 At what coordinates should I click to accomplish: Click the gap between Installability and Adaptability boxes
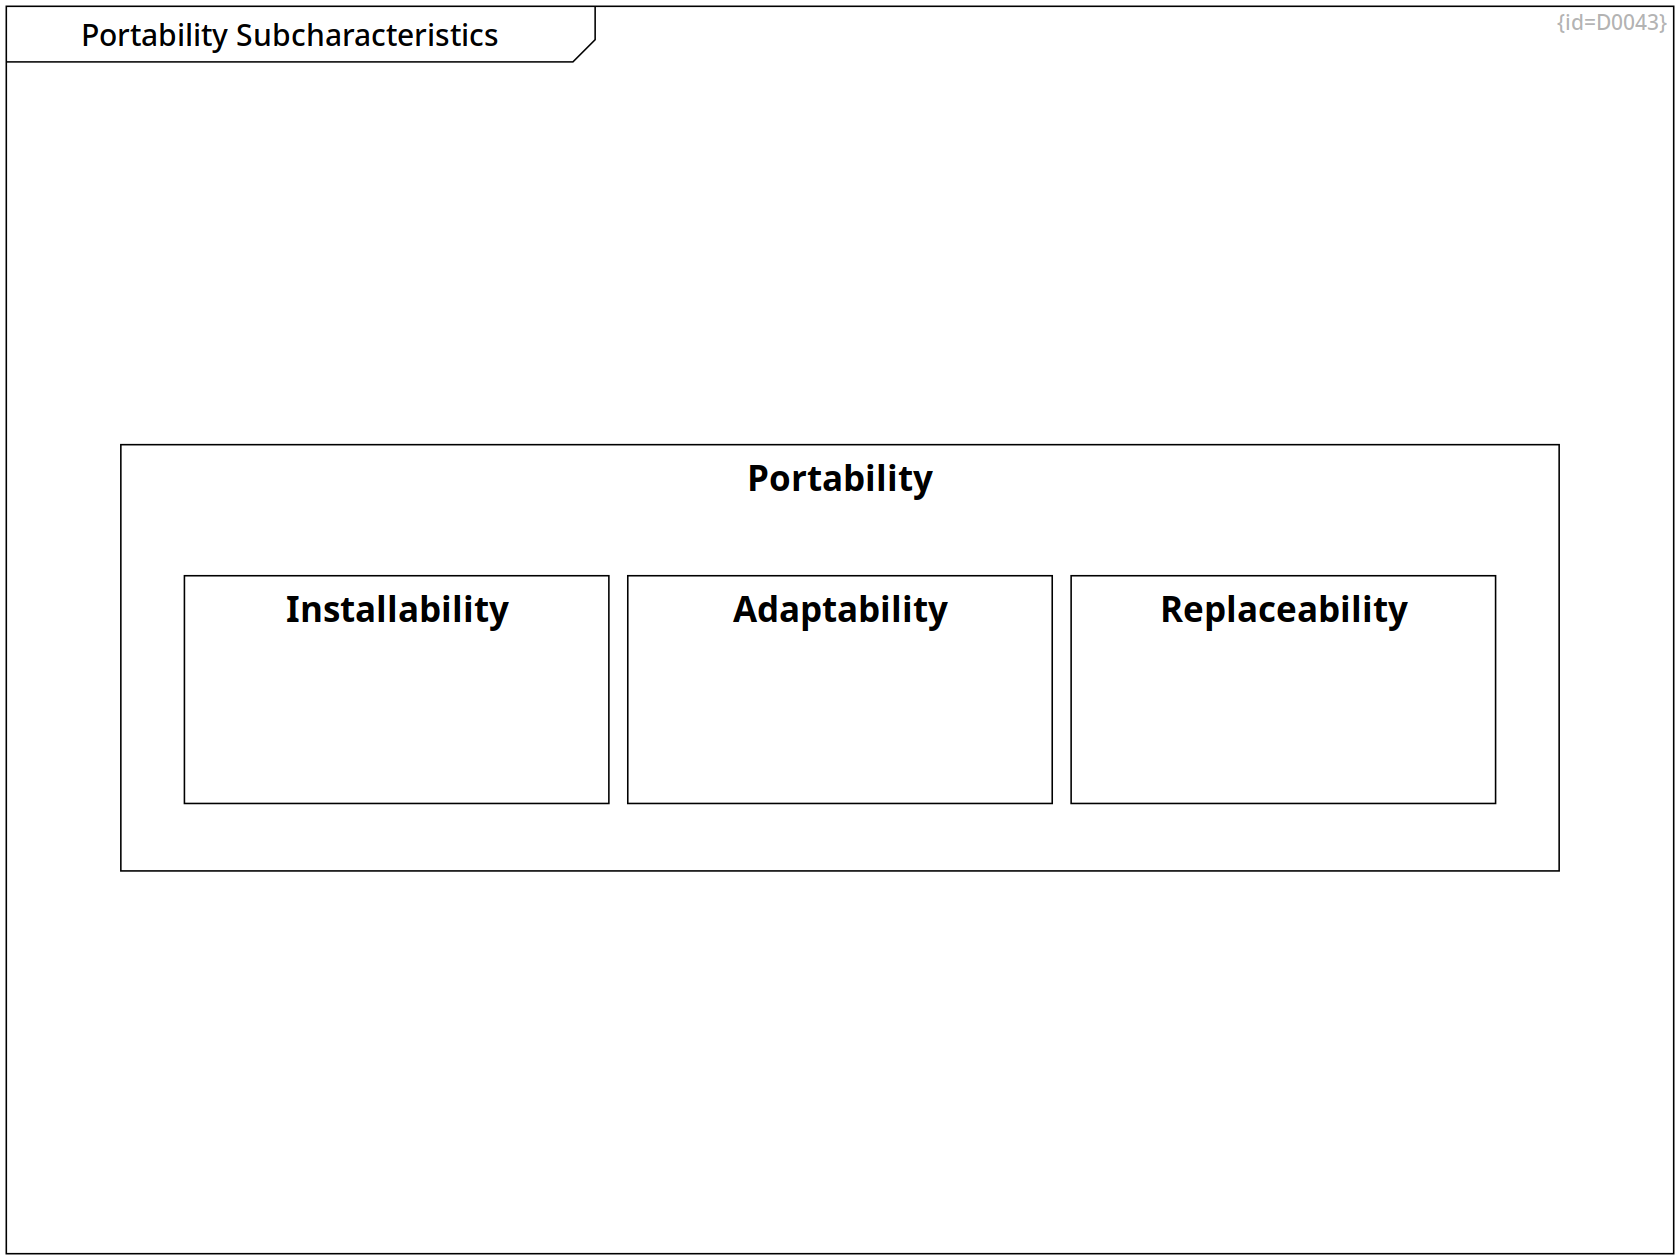[618, 690]
